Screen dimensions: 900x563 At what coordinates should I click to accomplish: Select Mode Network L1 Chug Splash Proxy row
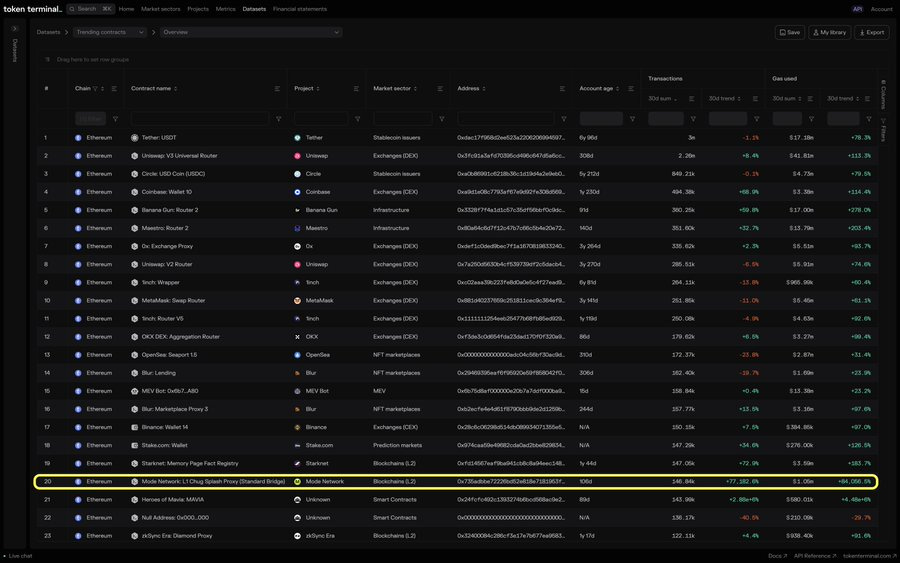[x=456, y=482]
